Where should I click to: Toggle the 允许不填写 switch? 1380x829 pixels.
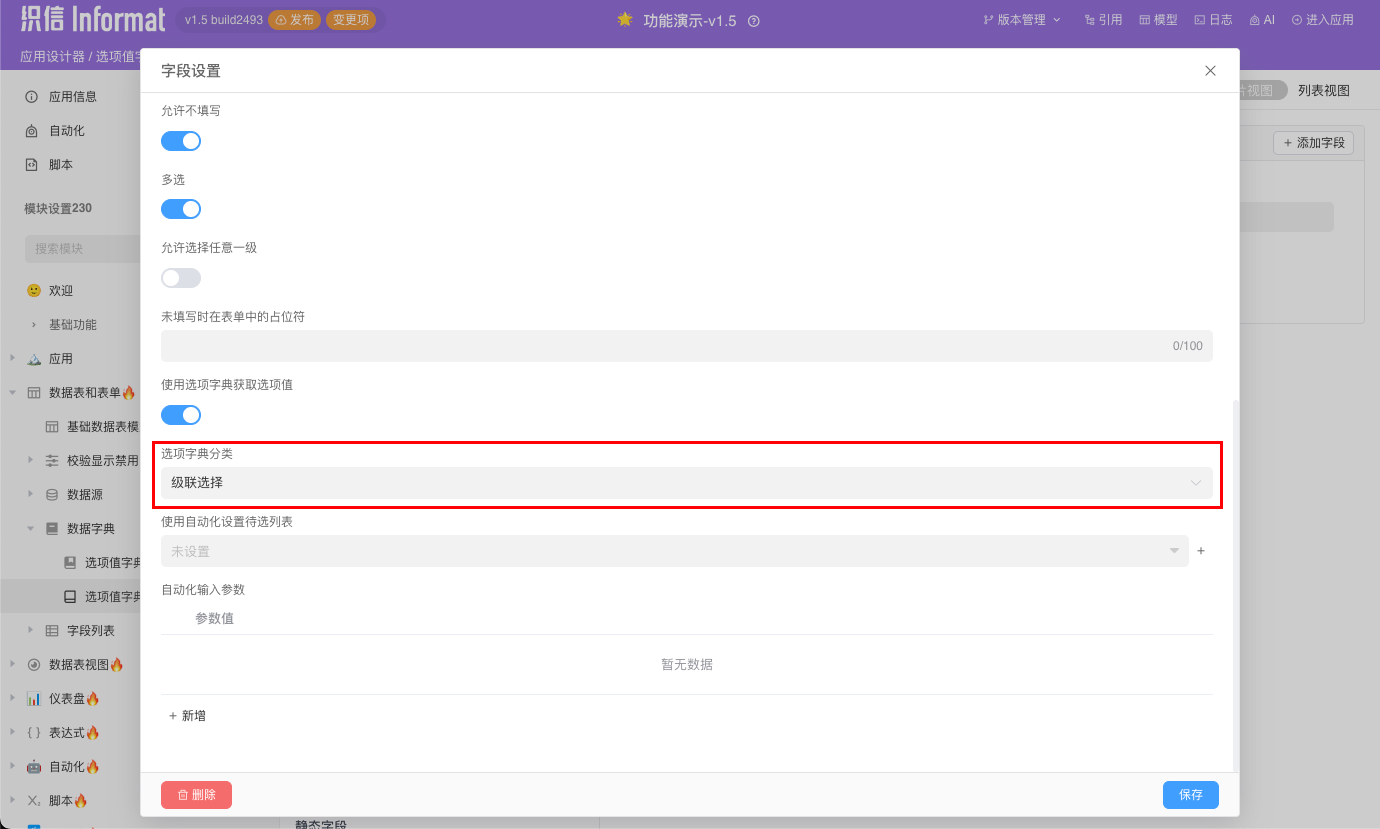[x=181, y=141]
